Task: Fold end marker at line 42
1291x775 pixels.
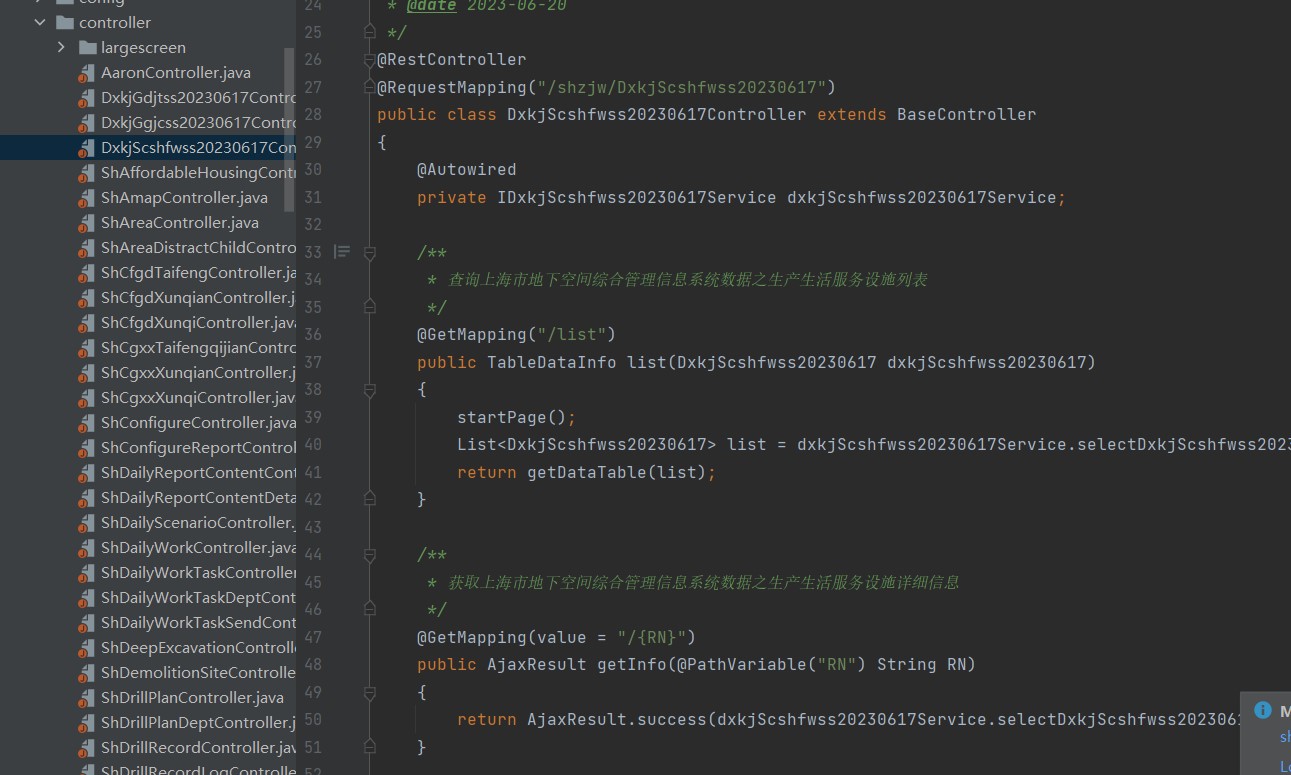Action: (x=369, y=499)
